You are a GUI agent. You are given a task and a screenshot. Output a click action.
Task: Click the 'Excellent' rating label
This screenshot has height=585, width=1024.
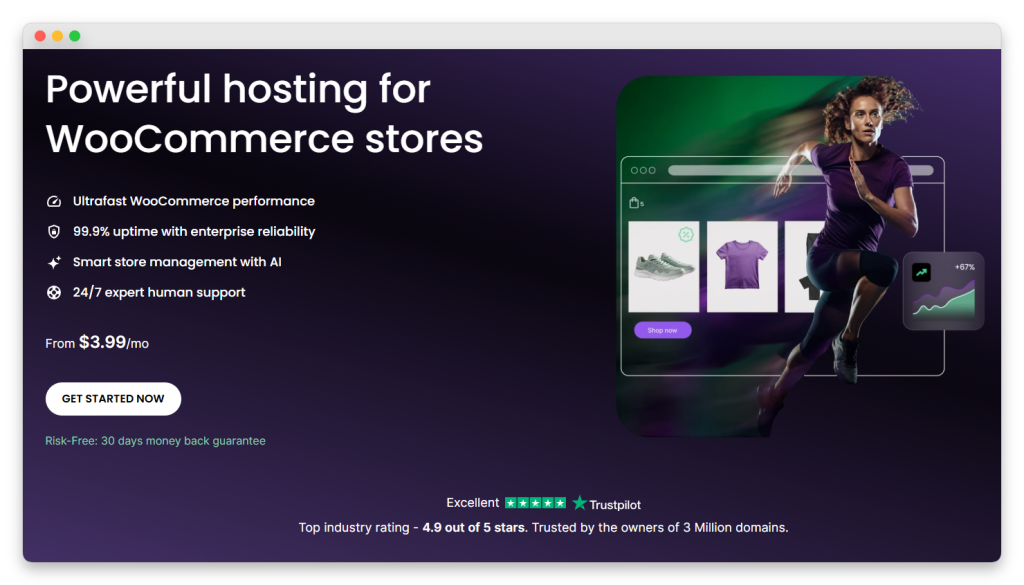pyautogui.click(x=472, y=503)
